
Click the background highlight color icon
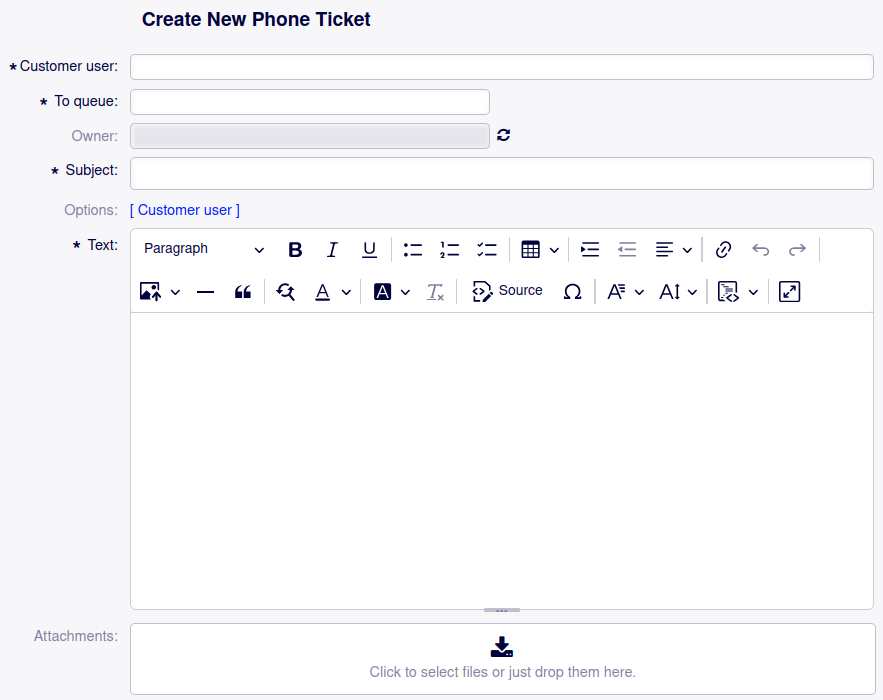[382, 292]
